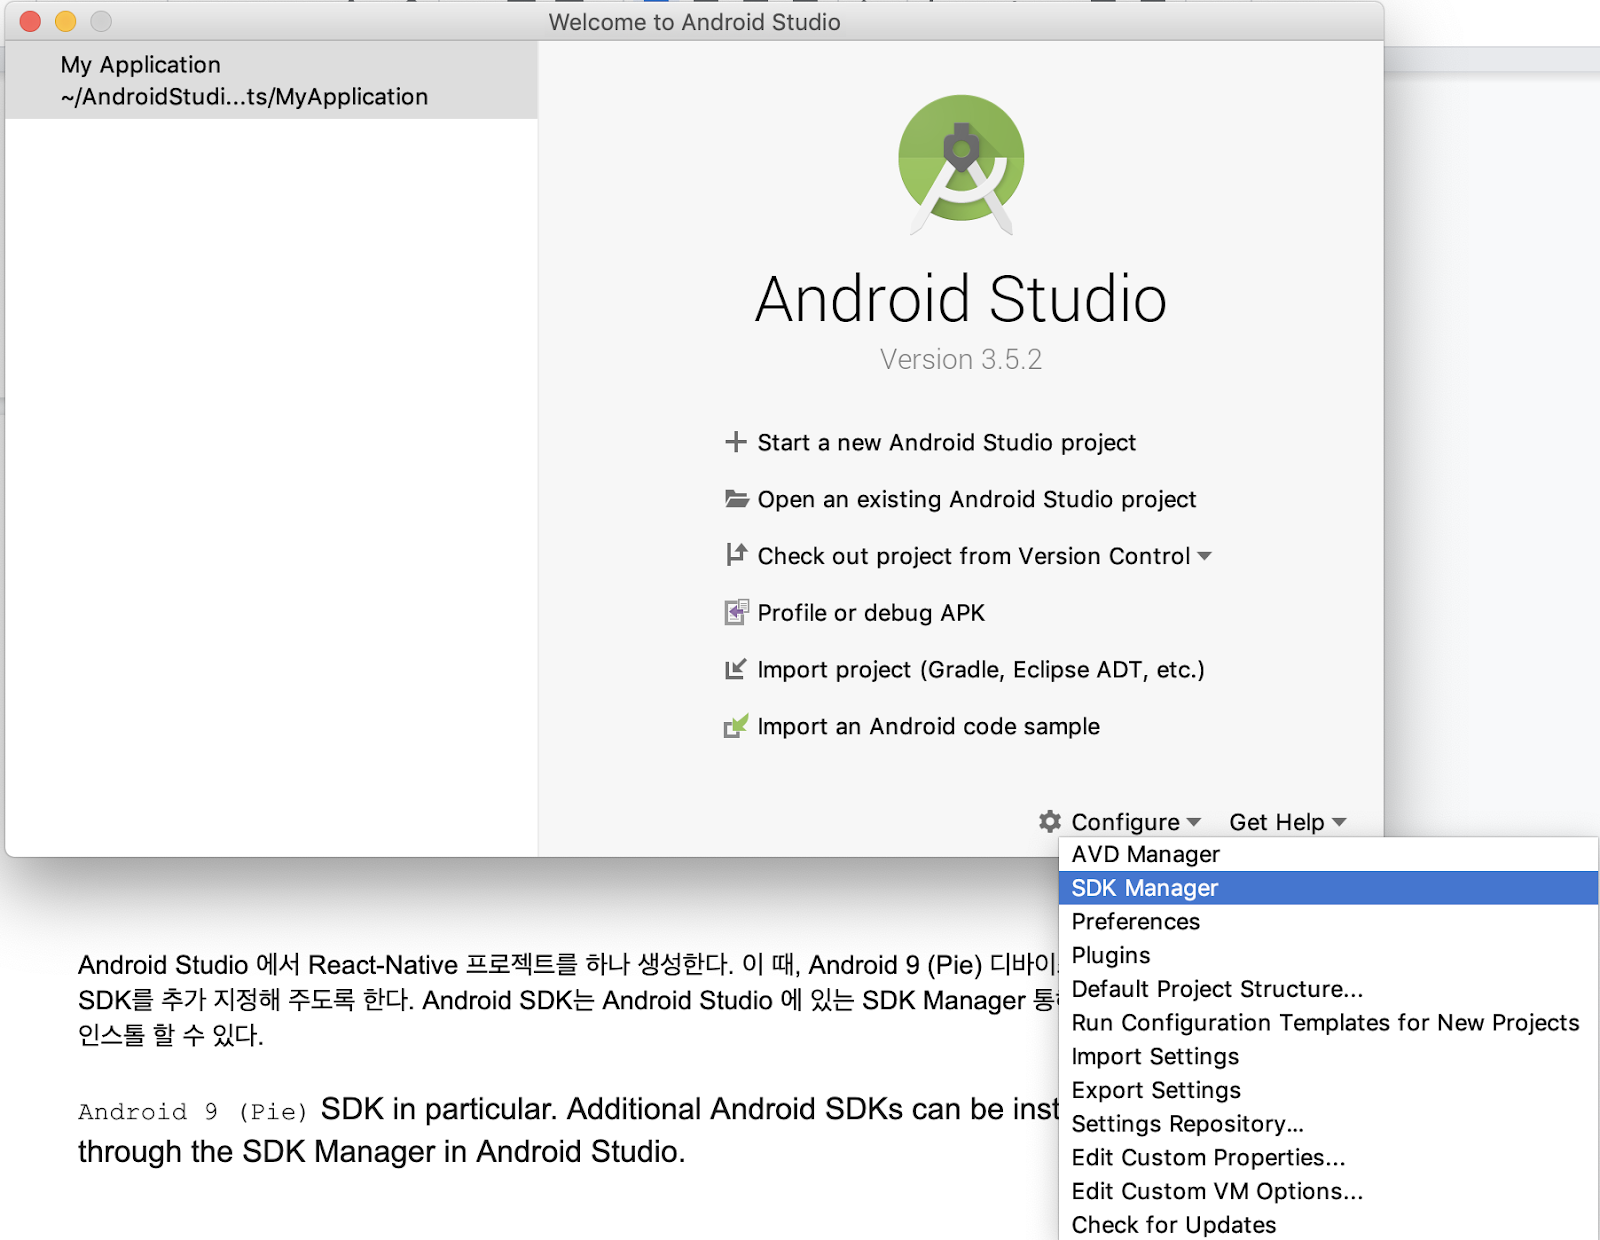
Task: Open Default Project Structure... entry
Action: click(x=1328, y=989)
